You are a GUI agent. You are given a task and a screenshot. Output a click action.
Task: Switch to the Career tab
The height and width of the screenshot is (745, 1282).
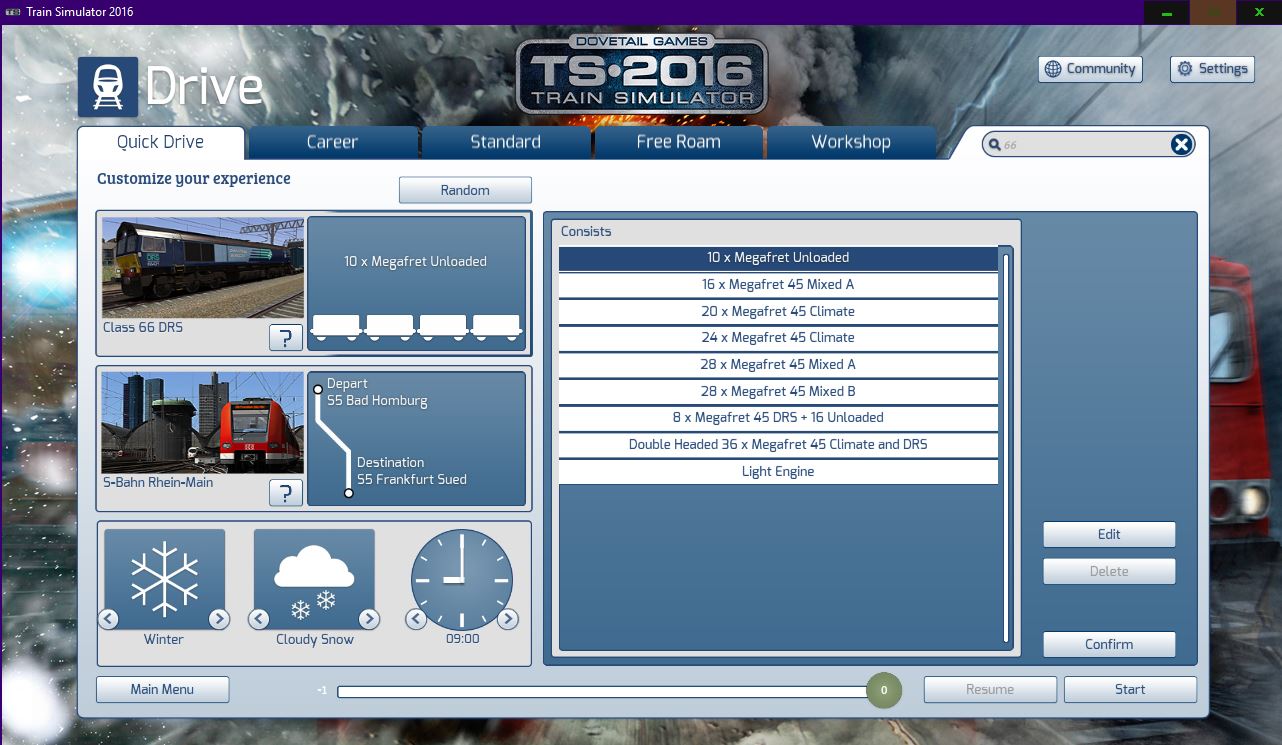pyautogui.click(x=332, y=142)
